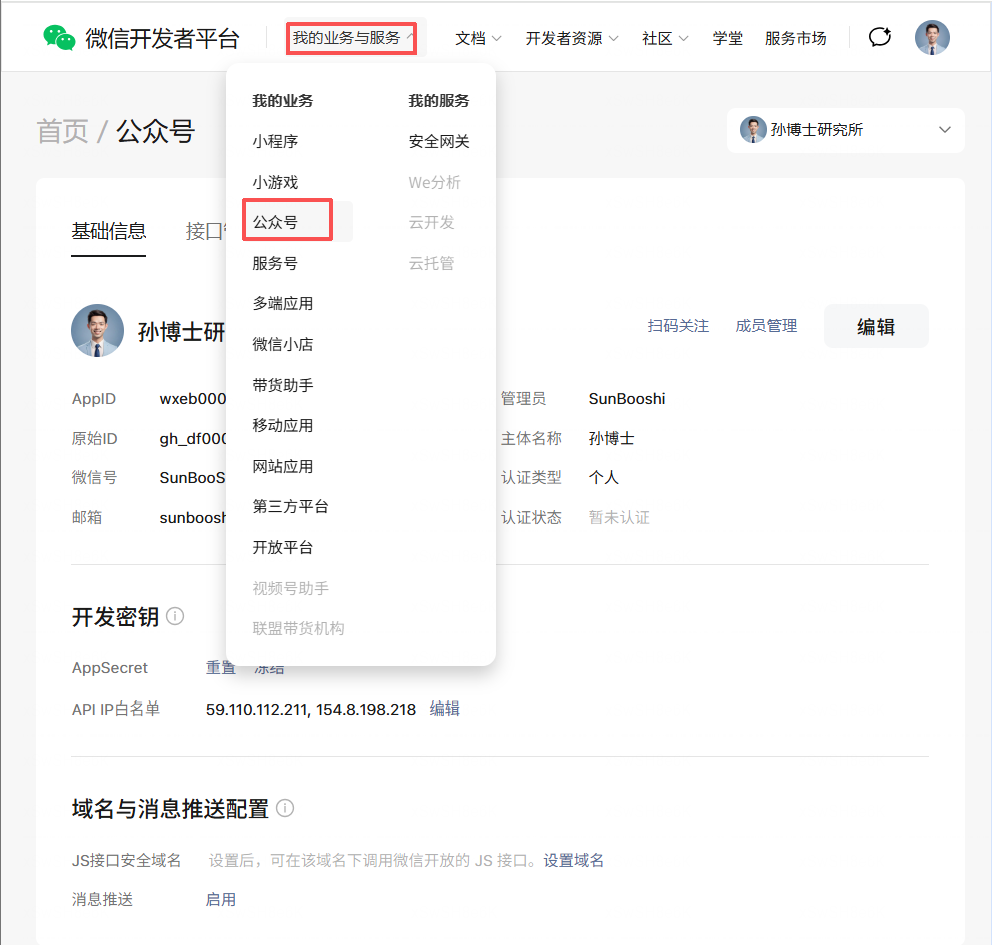Click info icon beside 域名与消息推送配置
The height and width of the screenshot is (945, 992).
(285, 808)
